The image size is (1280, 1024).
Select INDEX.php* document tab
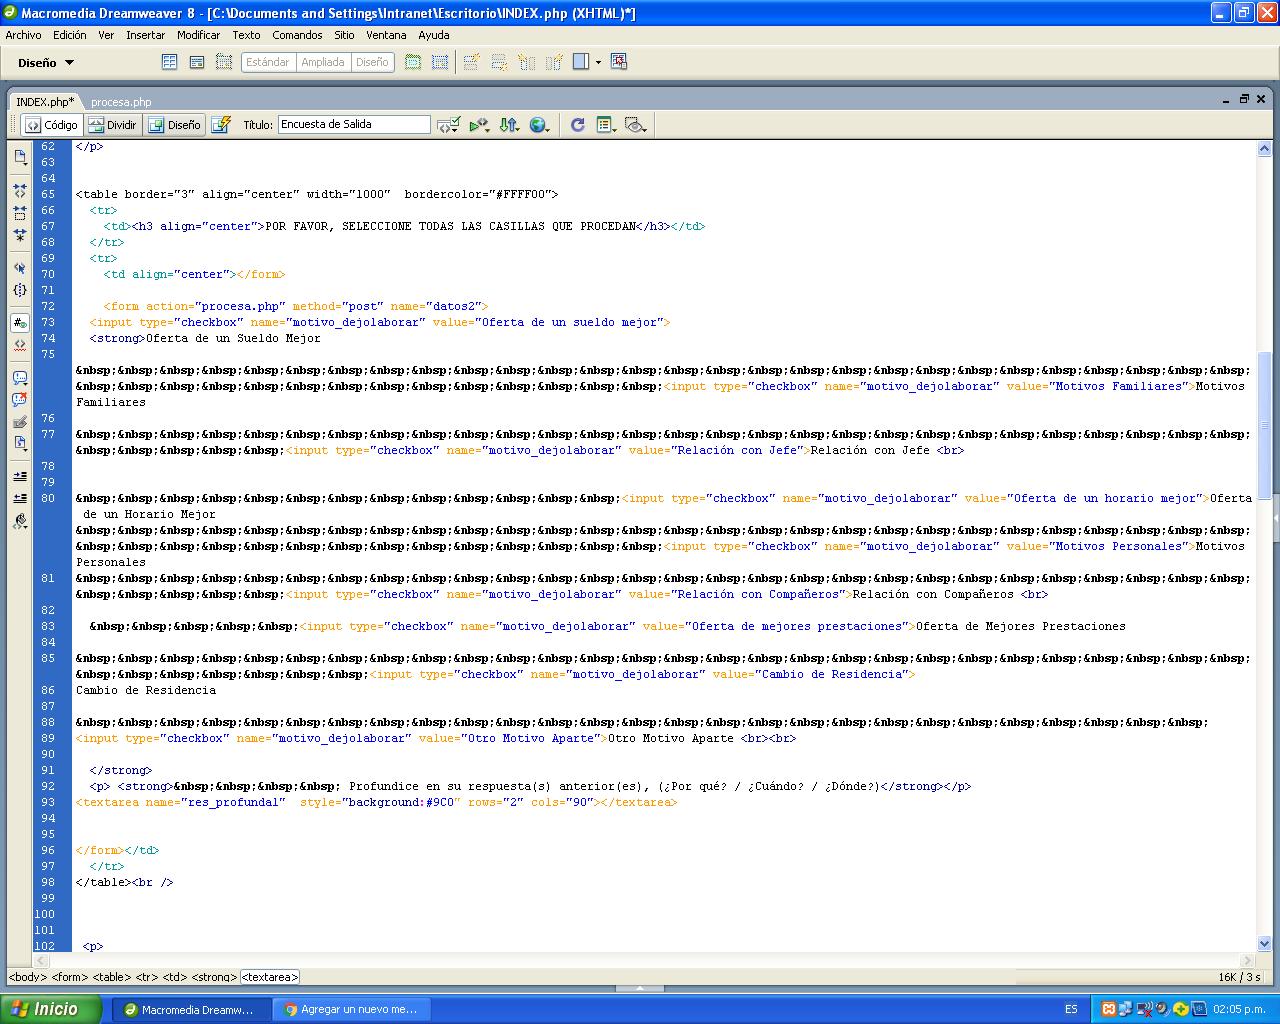pos(45,102)
